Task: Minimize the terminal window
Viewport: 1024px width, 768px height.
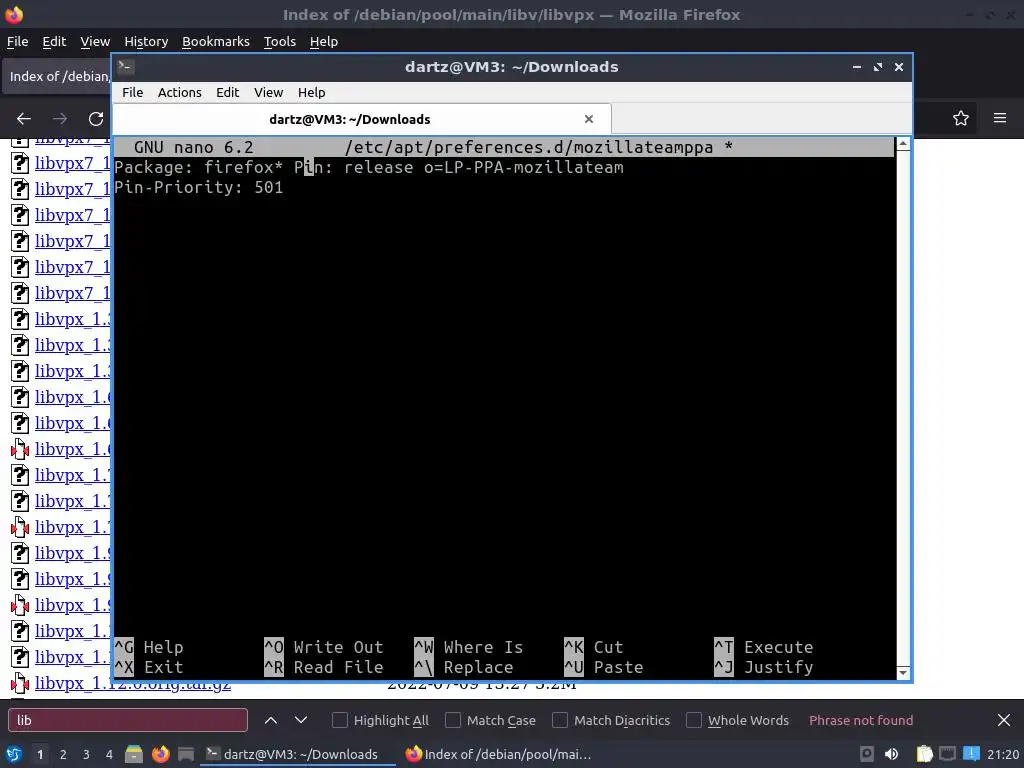Action: [857, 67]
